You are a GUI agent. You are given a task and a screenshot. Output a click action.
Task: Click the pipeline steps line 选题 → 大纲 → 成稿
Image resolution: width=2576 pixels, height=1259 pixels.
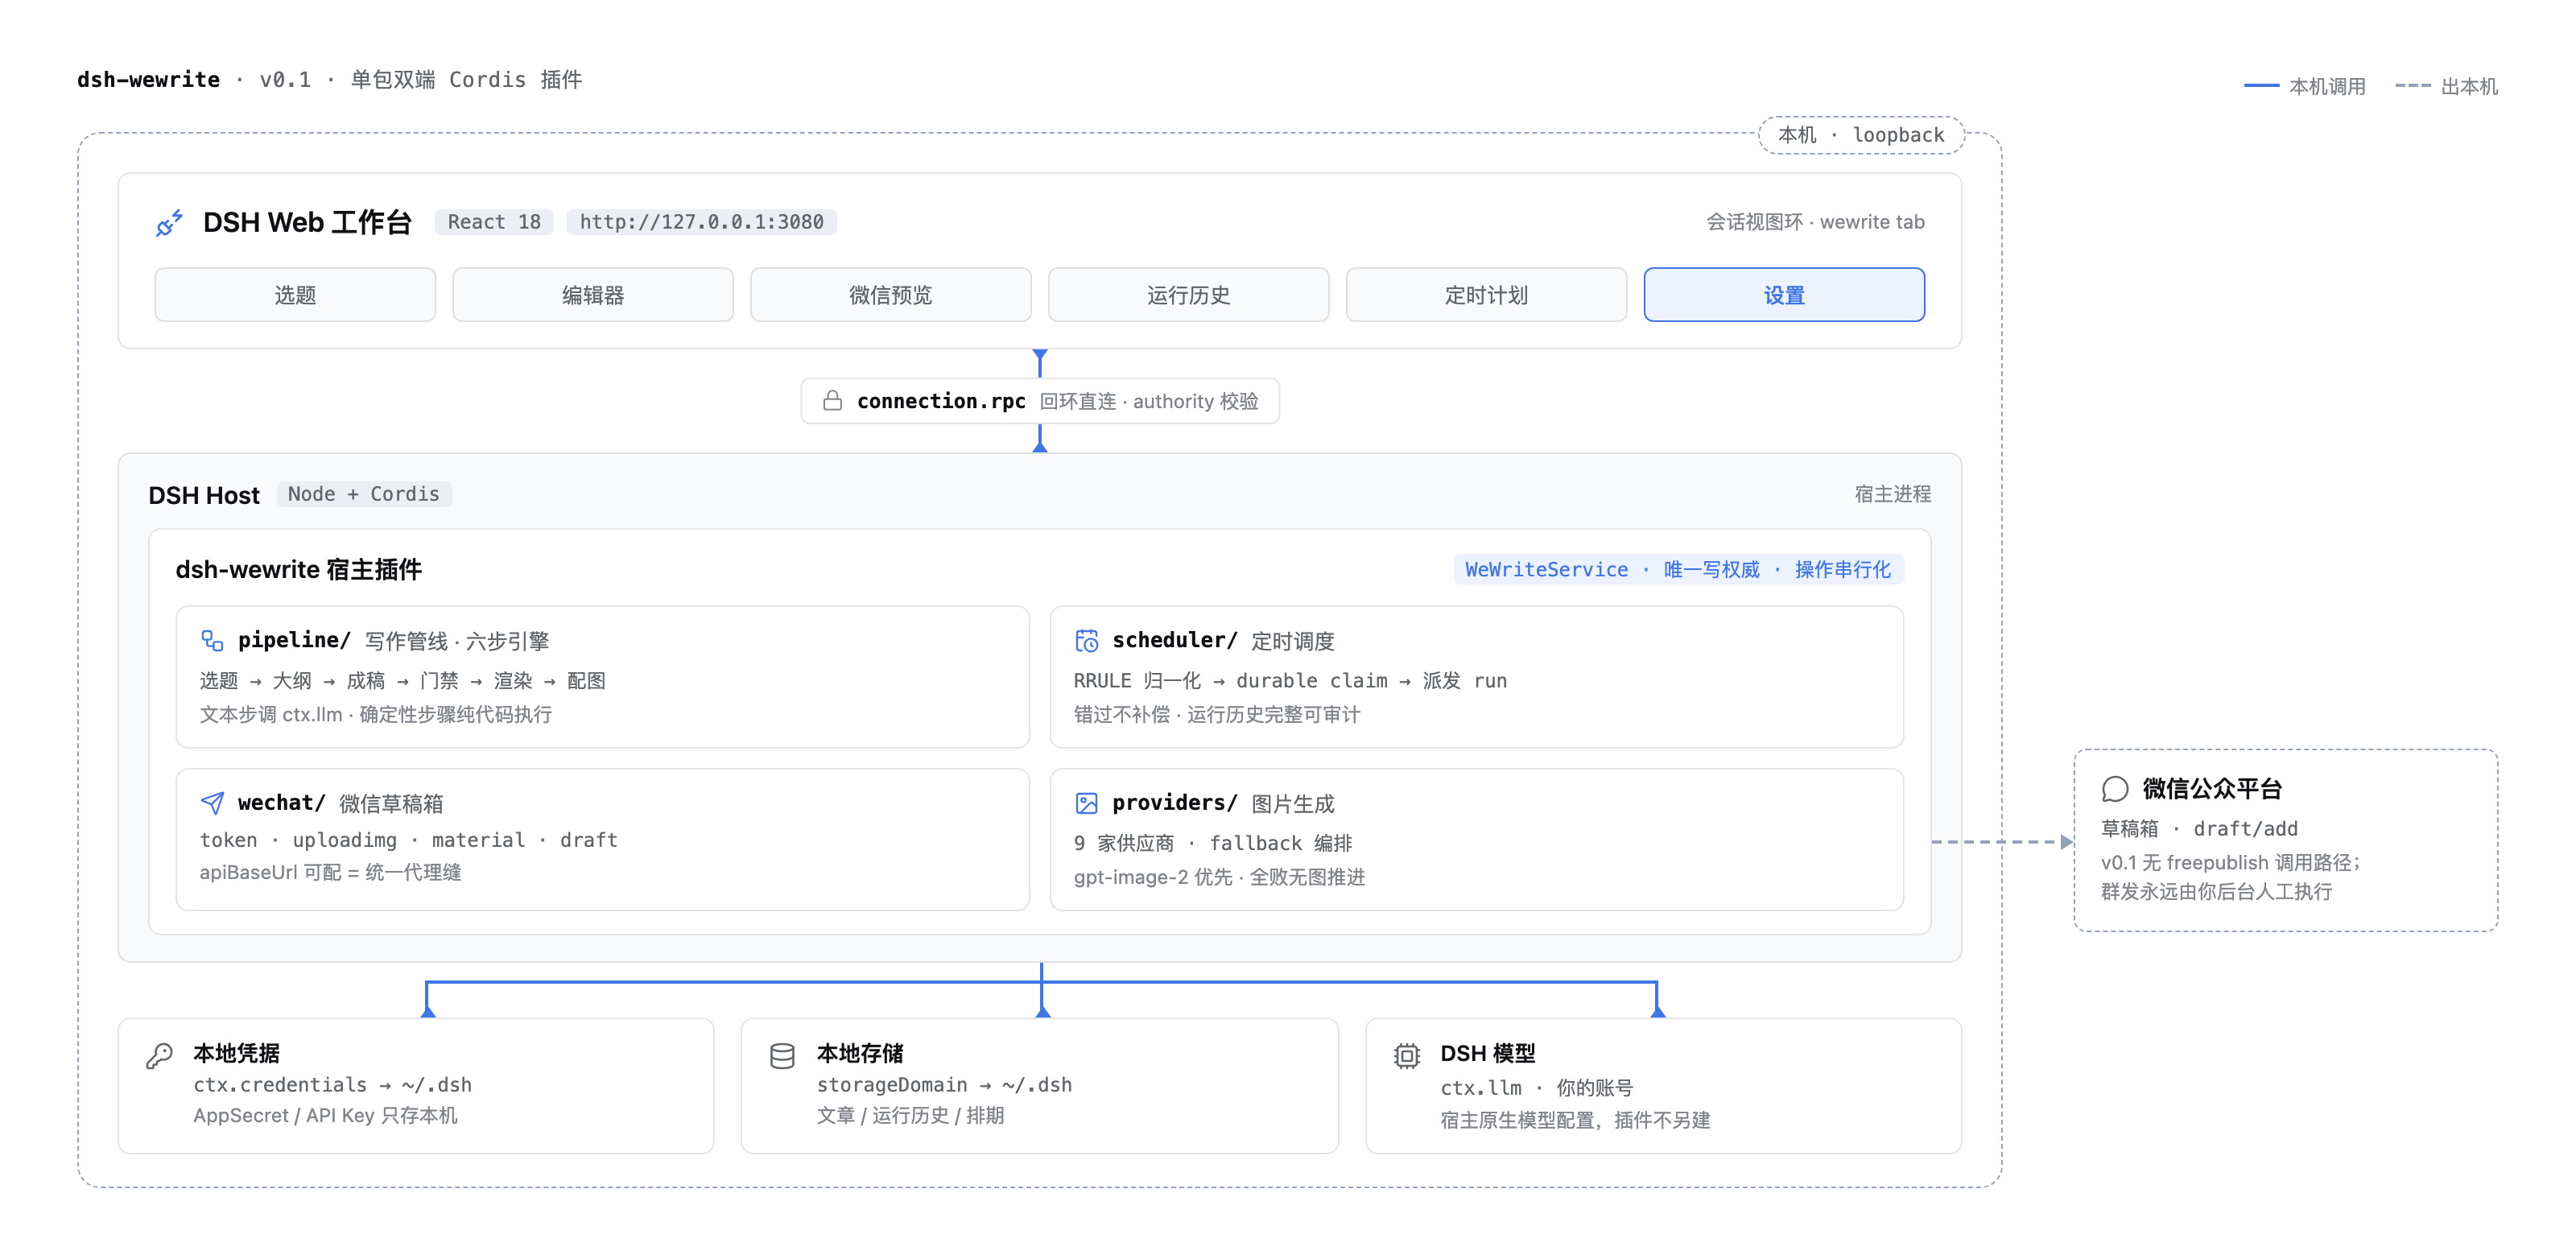[x=402, y=681]
